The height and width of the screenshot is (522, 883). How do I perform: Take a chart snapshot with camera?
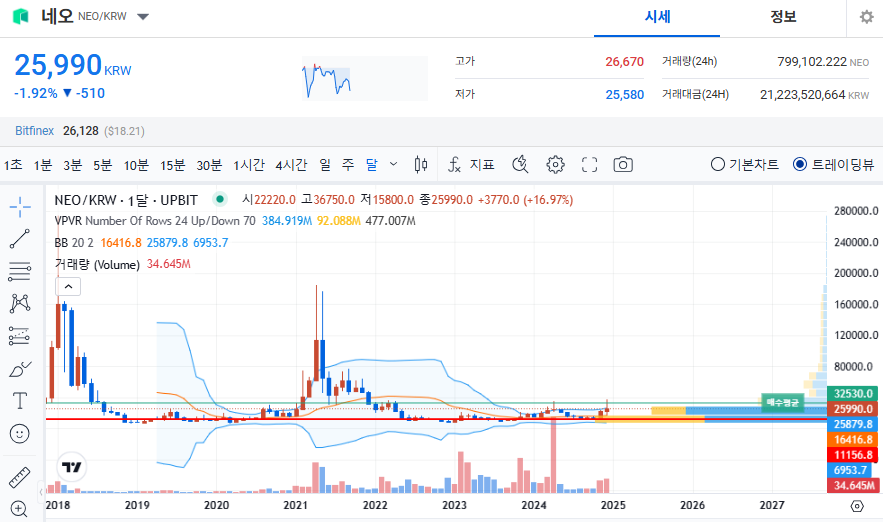pos(623,164)
